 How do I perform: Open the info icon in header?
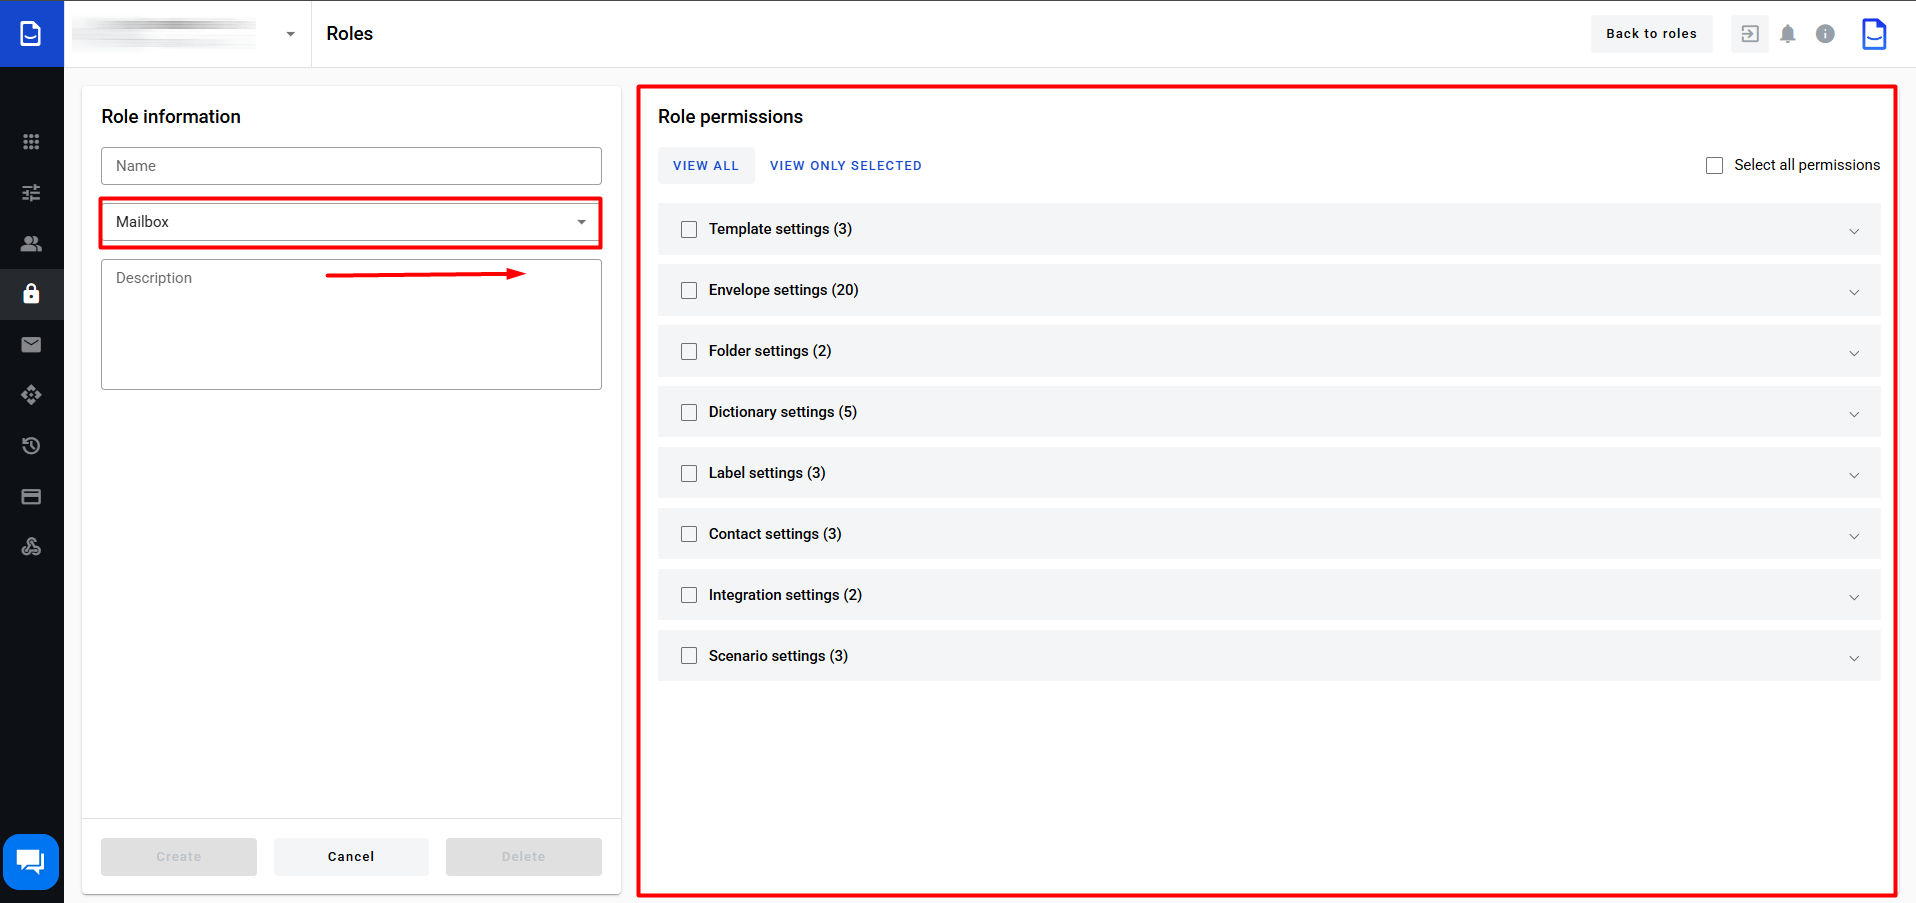coord(1825,34)
